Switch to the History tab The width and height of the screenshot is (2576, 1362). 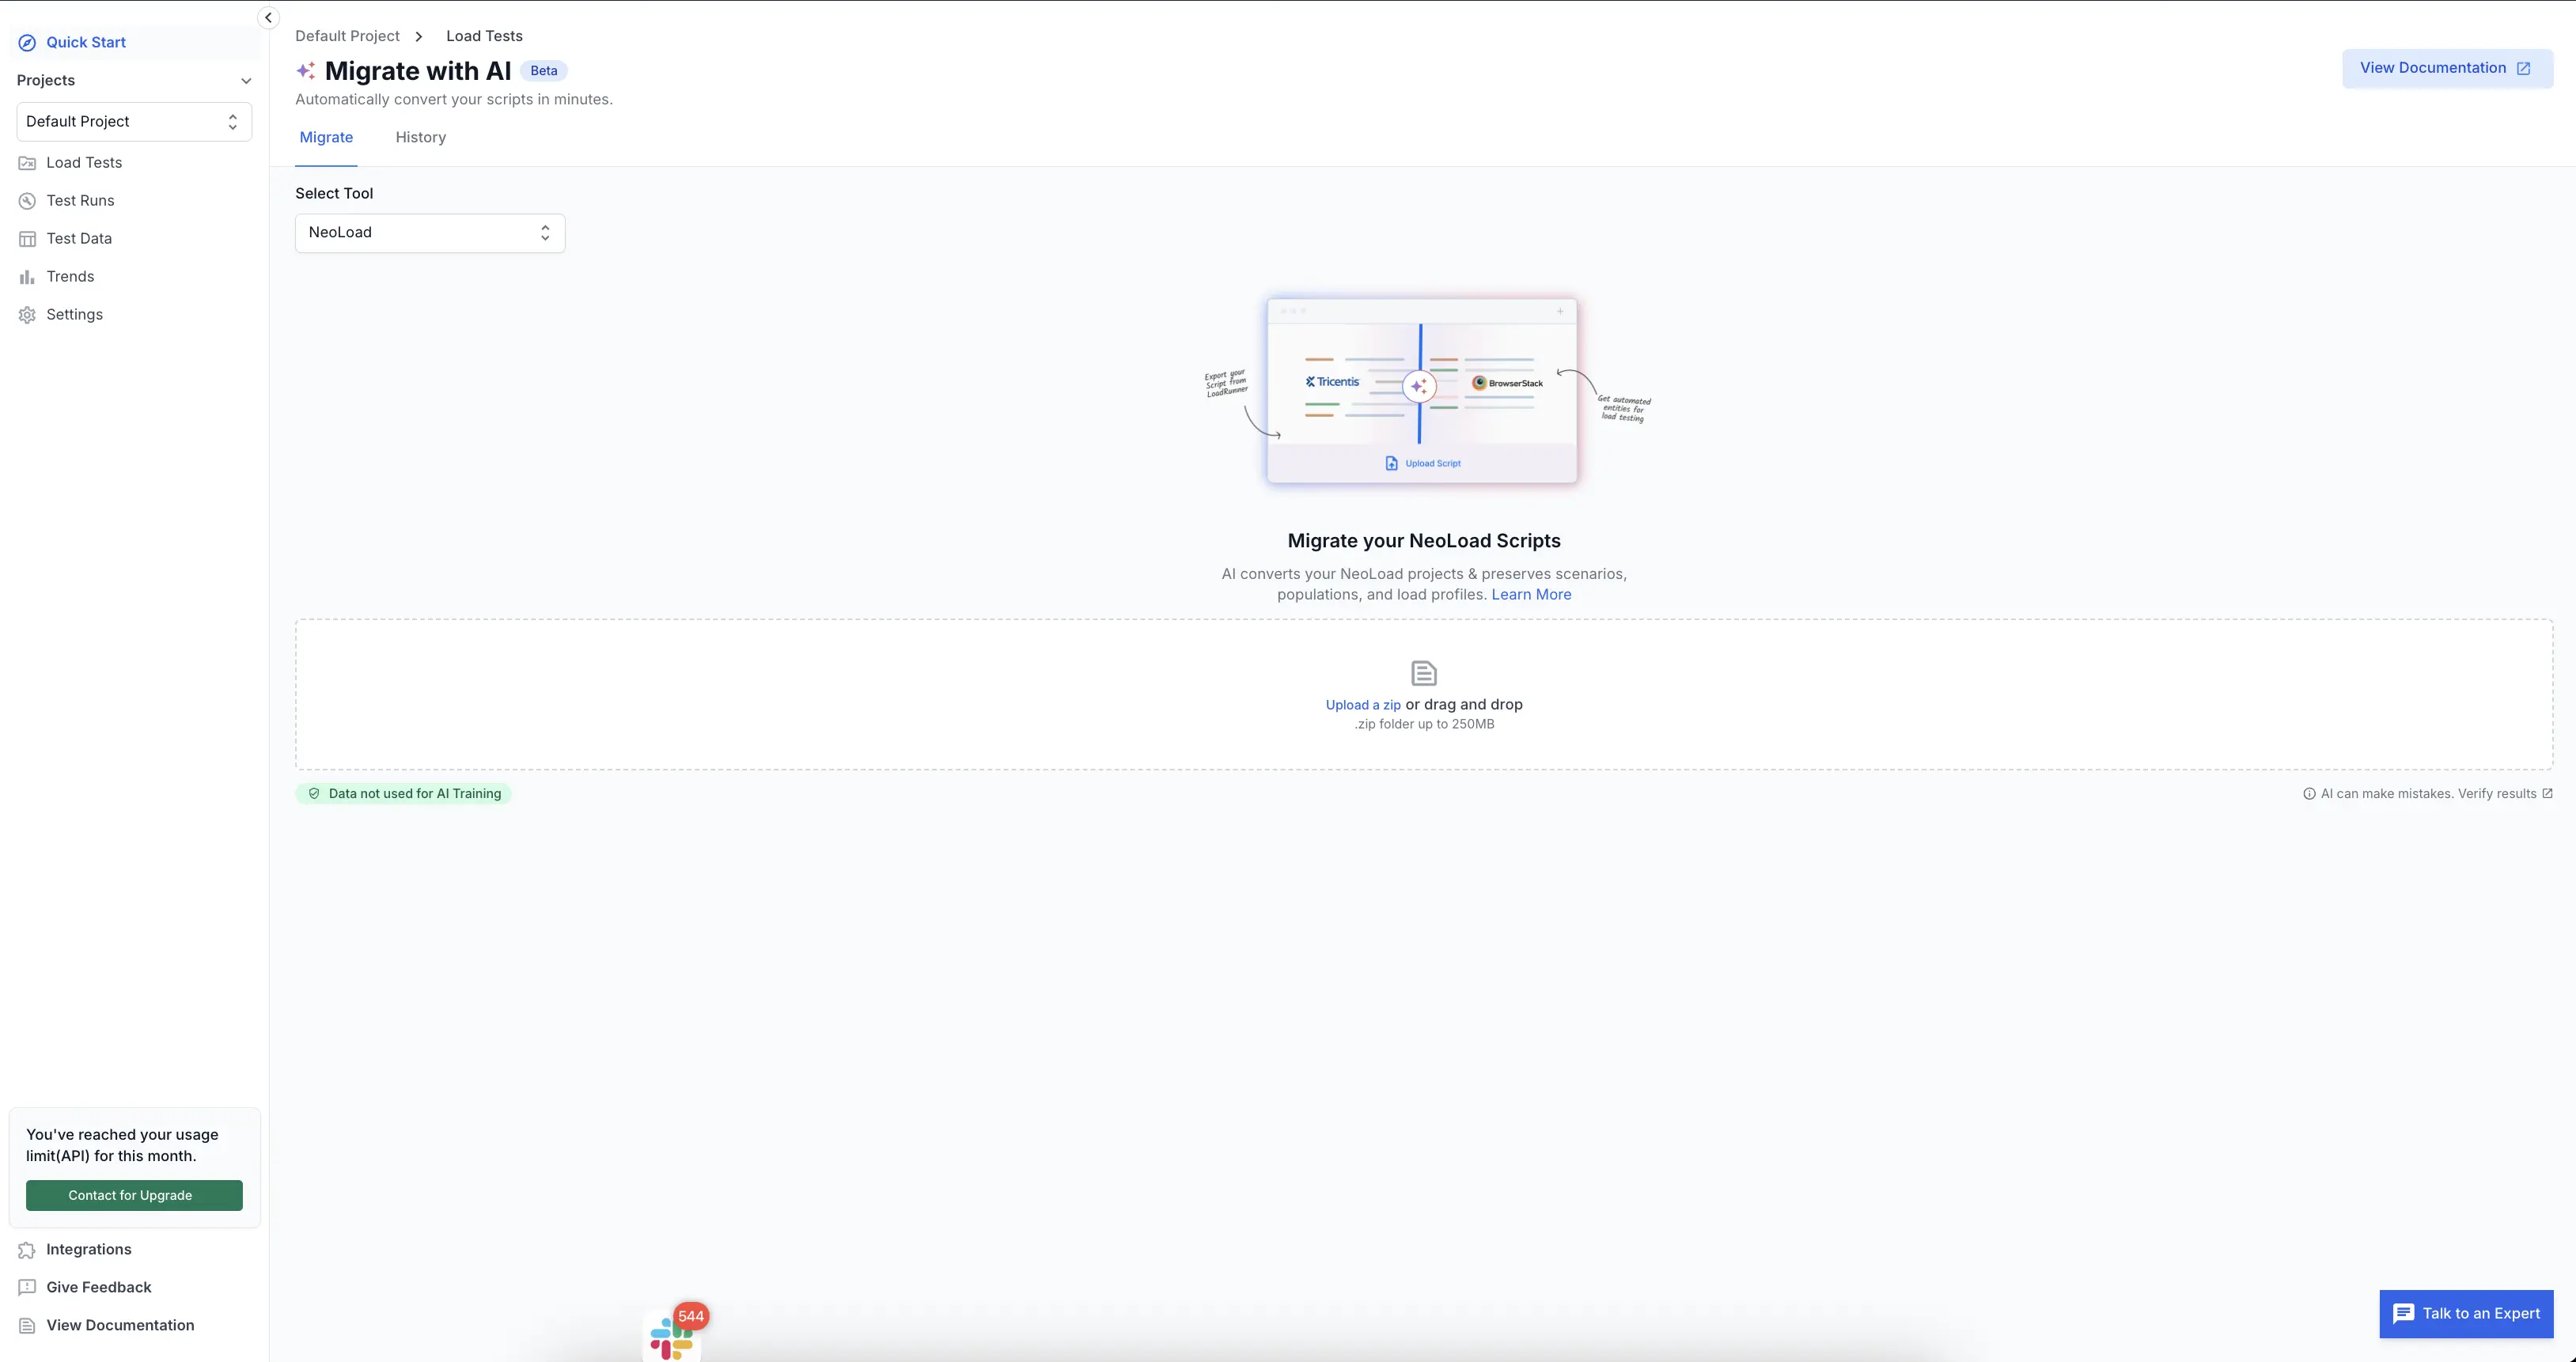point(421,138)
